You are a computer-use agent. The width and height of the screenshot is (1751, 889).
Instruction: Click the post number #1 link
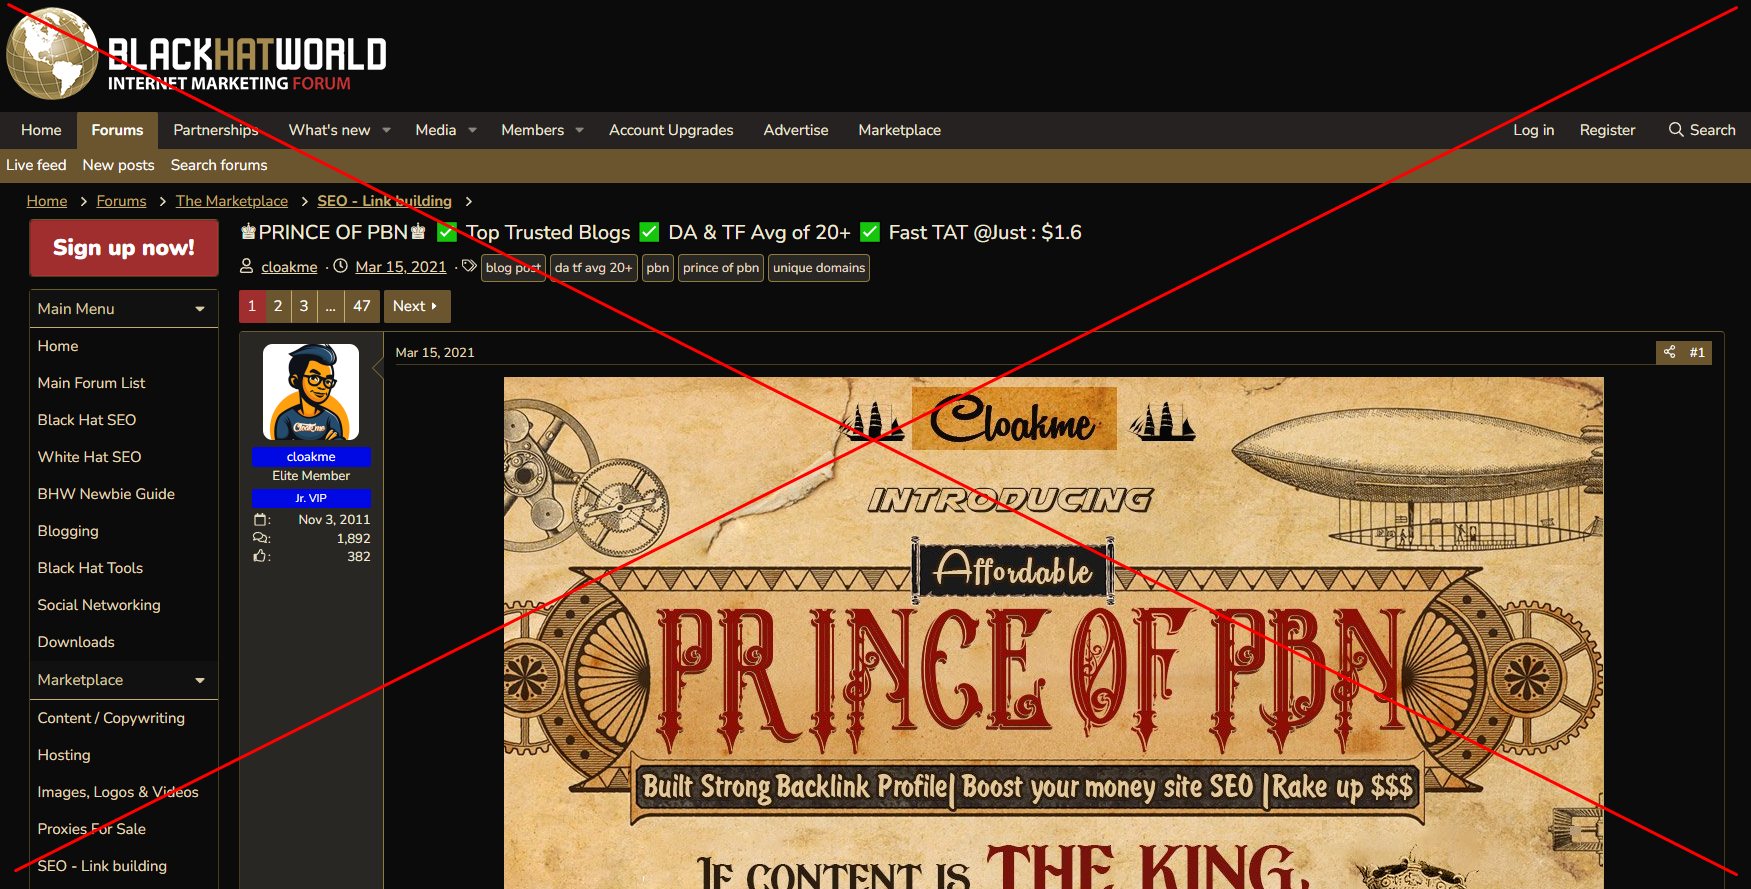pos(1697,352)
